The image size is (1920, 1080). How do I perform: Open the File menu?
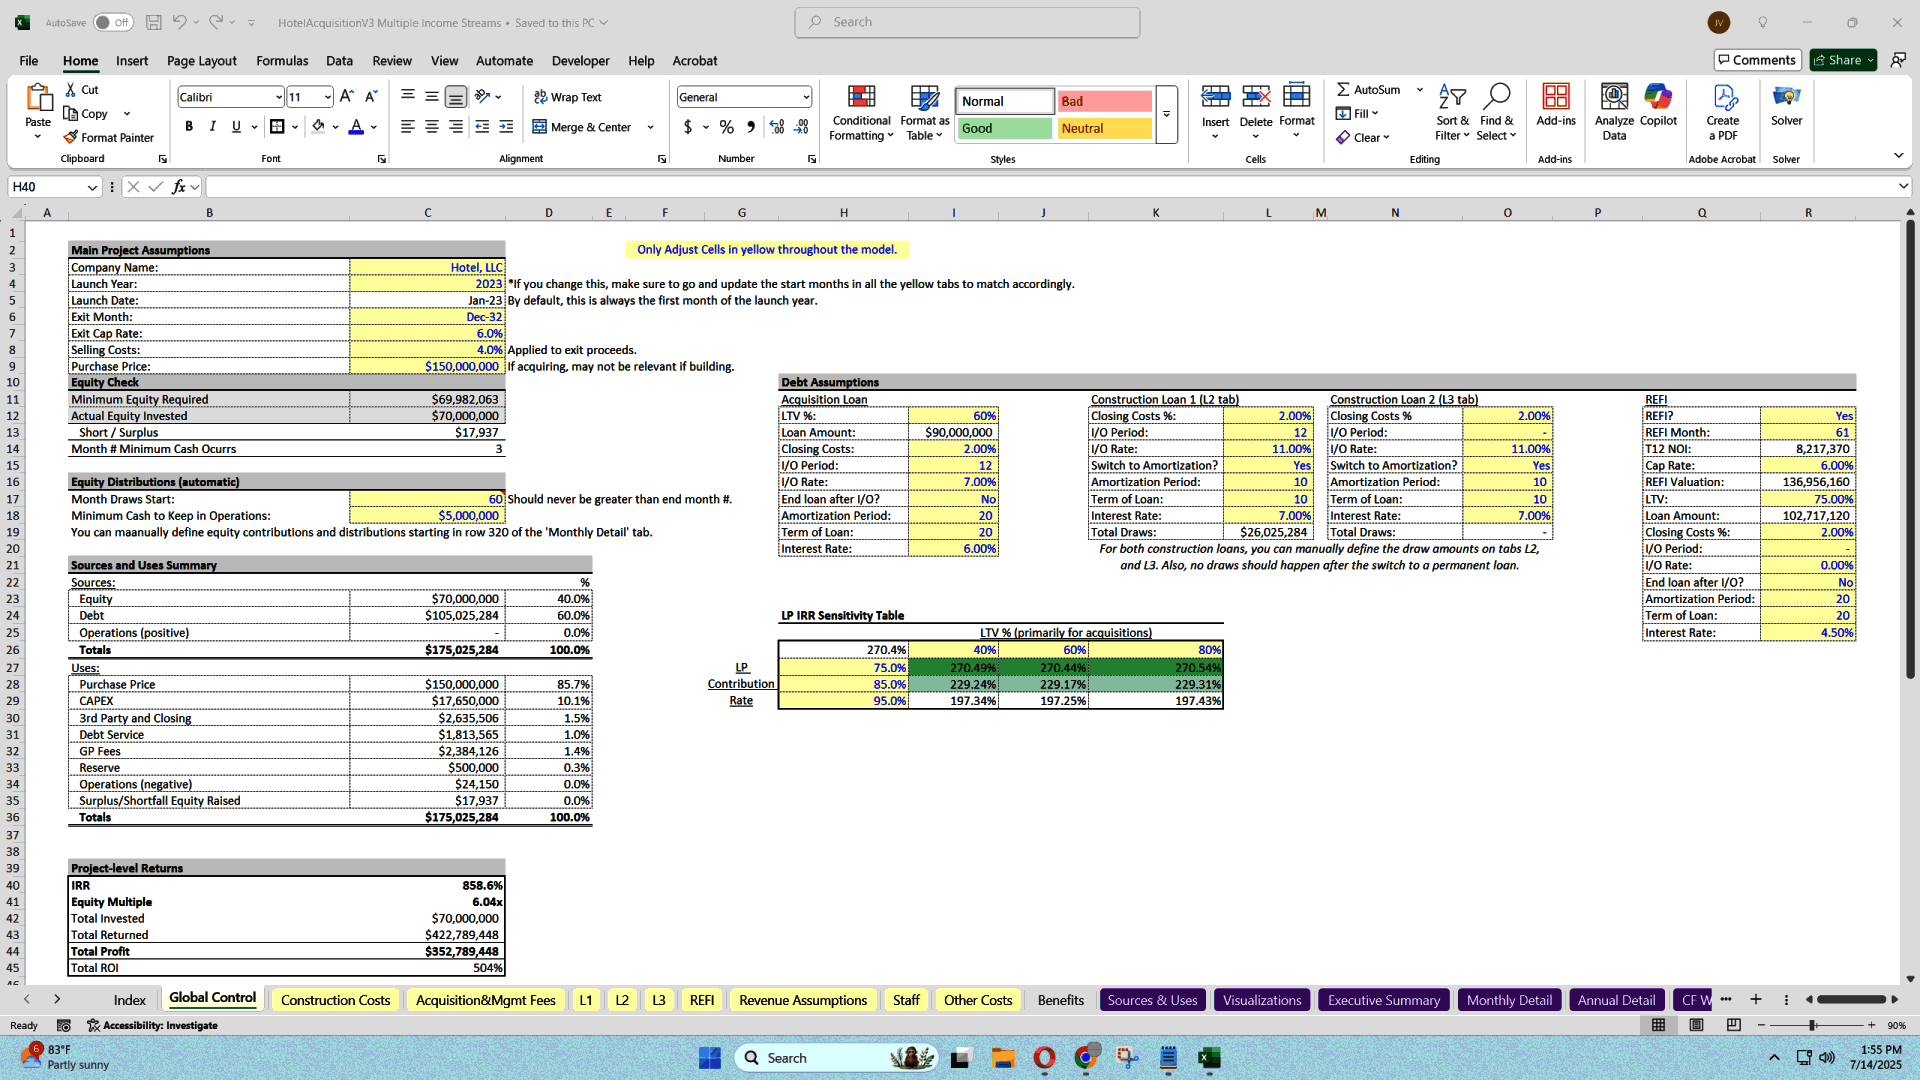(29, 61)
